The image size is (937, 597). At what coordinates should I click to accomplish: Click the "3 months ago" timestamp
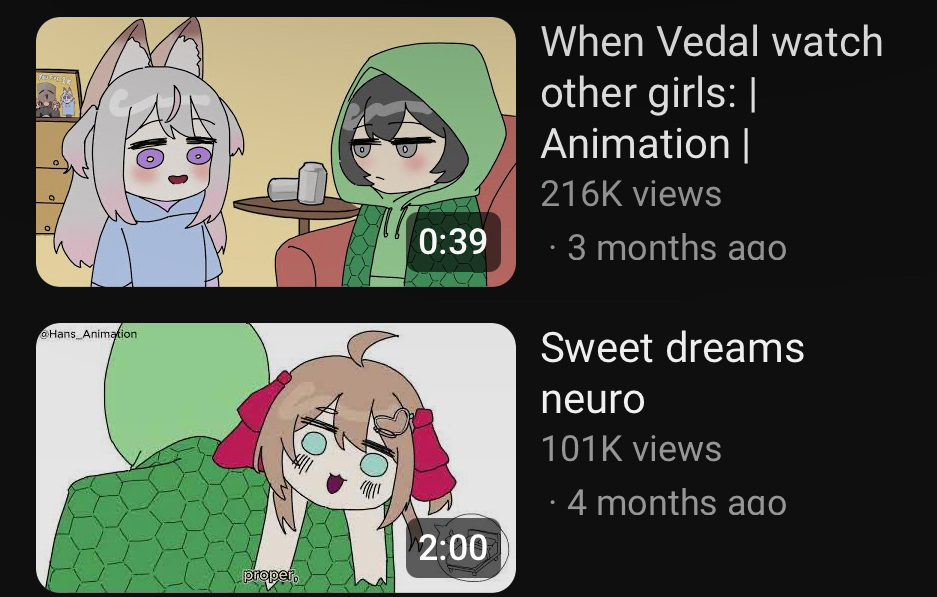click(x=676, y=247)
